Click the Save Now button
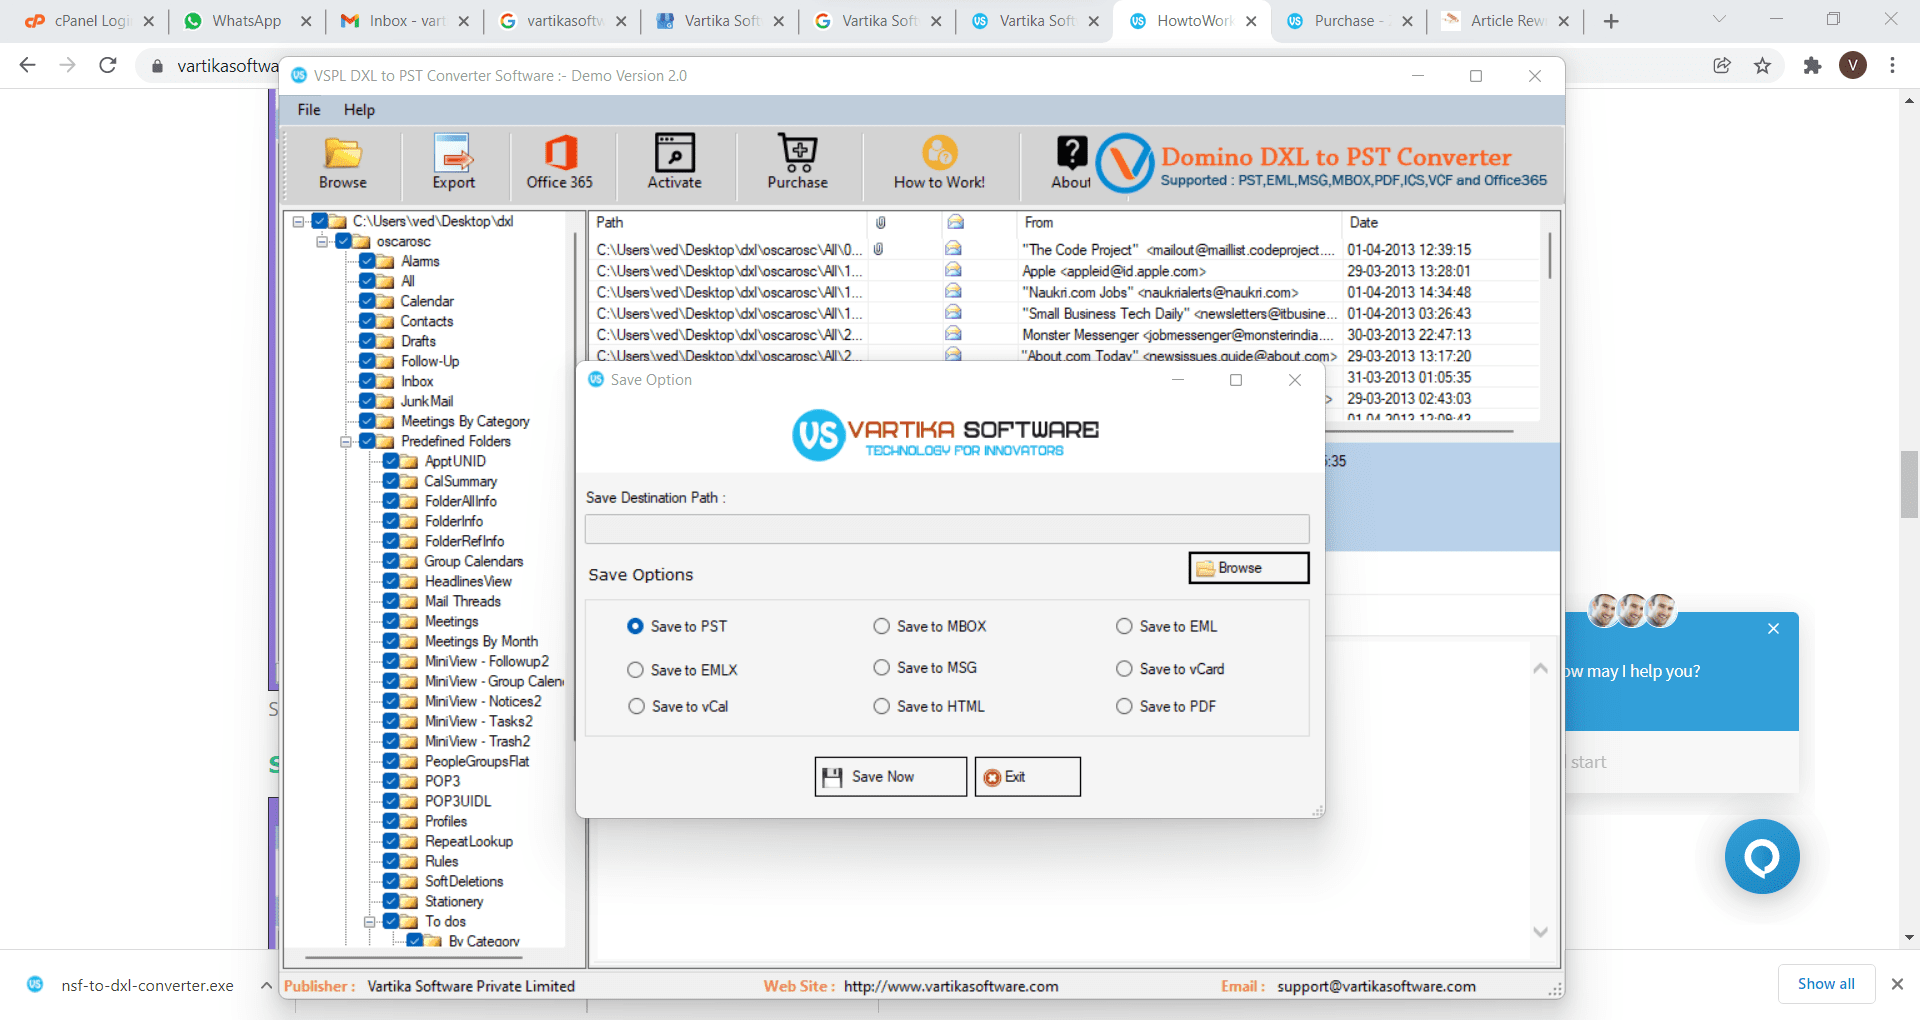The image size is (1920, 1020). (890, 776)
